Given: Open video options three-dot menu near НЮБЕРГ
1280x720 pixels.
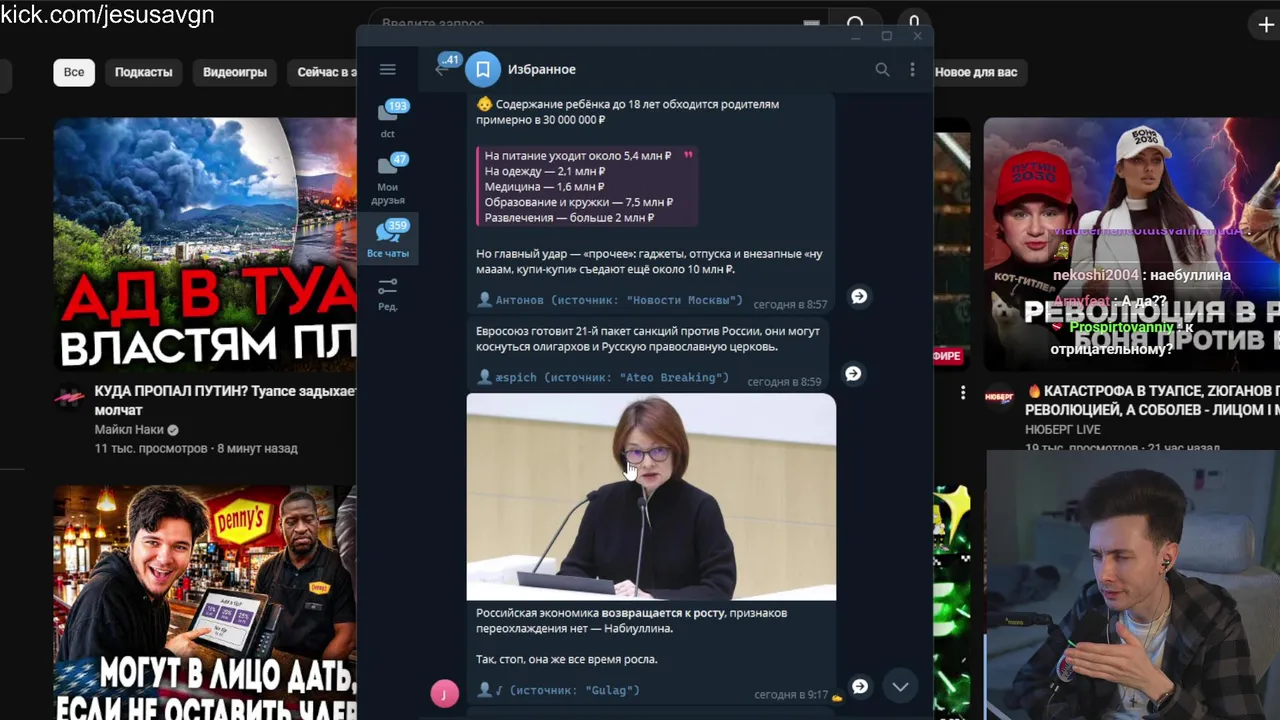Looking at the screenshot, I should click(963, 392).
